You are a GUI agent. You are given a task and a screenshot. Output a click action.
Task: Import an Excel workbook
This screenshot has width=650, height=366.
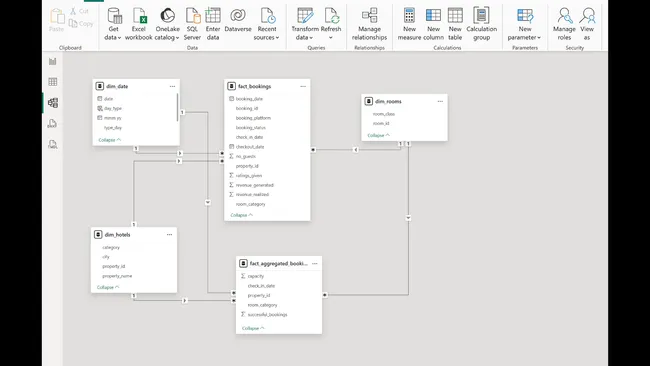[139, 24]
